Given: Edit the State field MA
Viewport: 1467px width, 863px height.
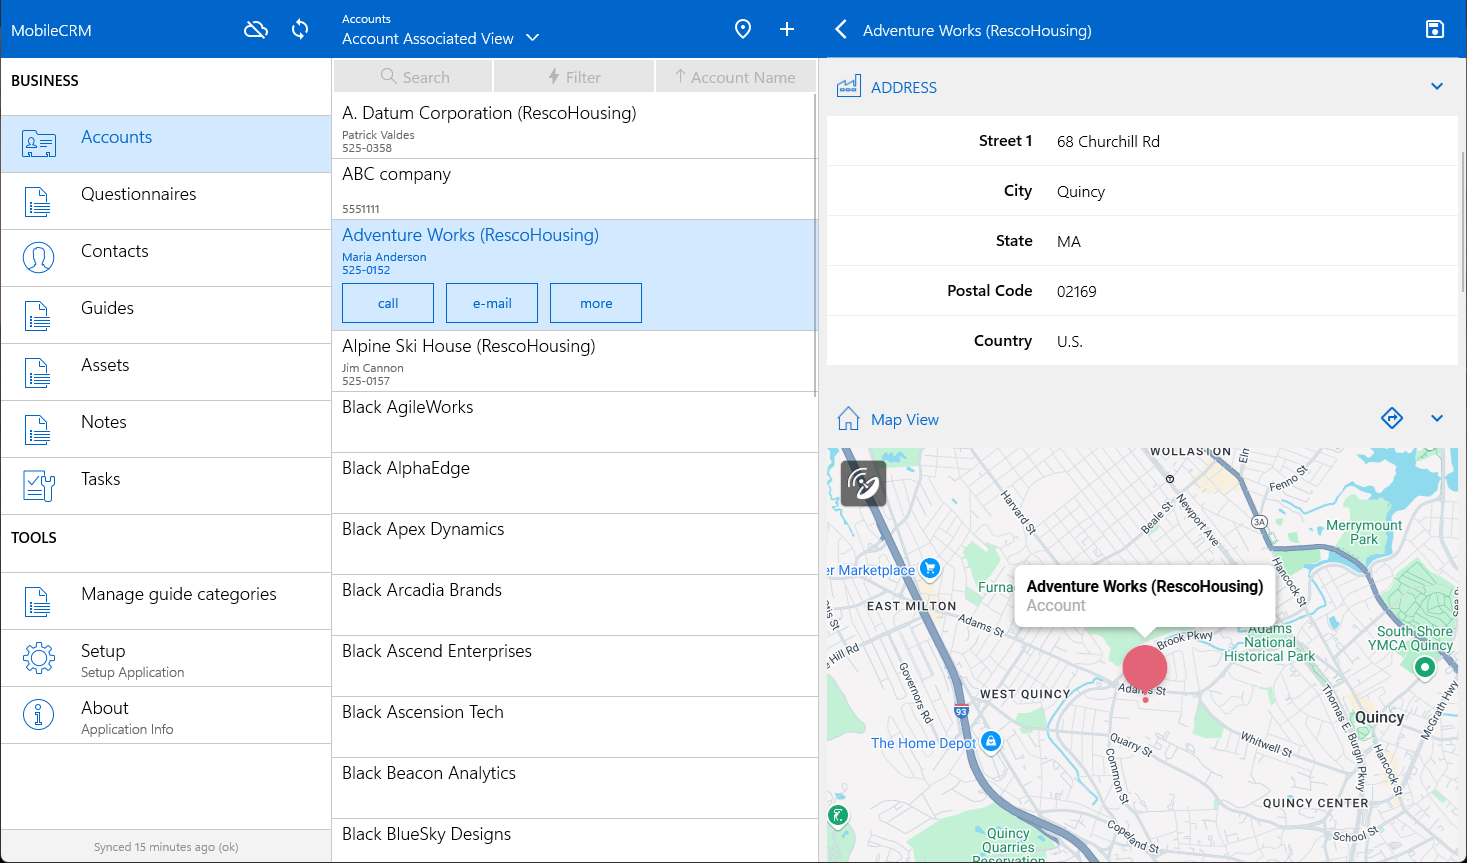Looking at the screenshot, I should click(1142, 241).
